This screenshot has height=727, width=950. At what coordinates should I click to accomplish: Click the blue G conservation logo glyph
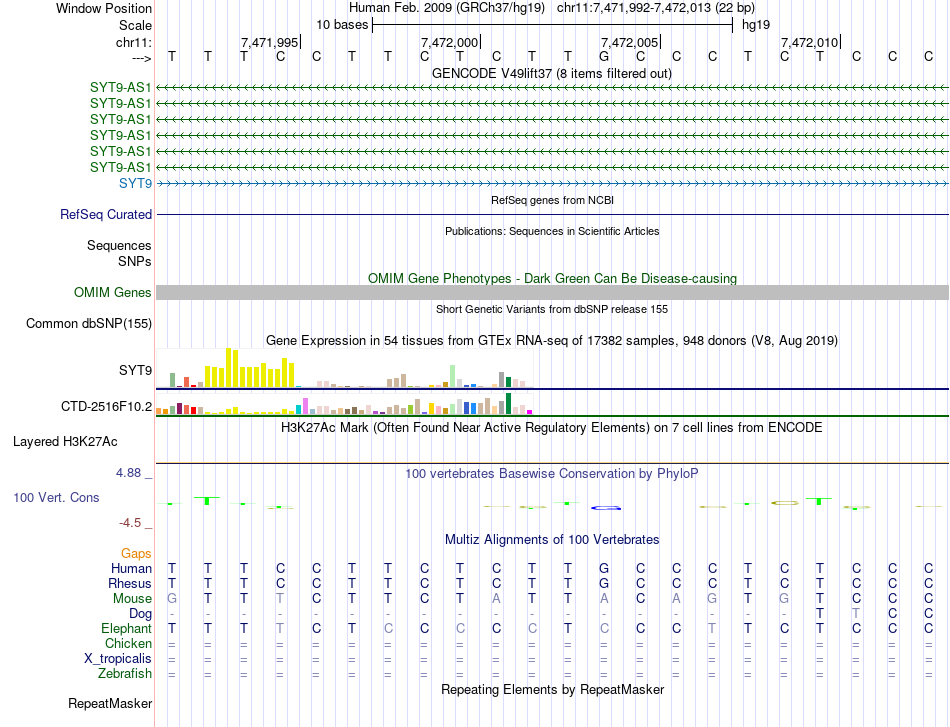606,508
